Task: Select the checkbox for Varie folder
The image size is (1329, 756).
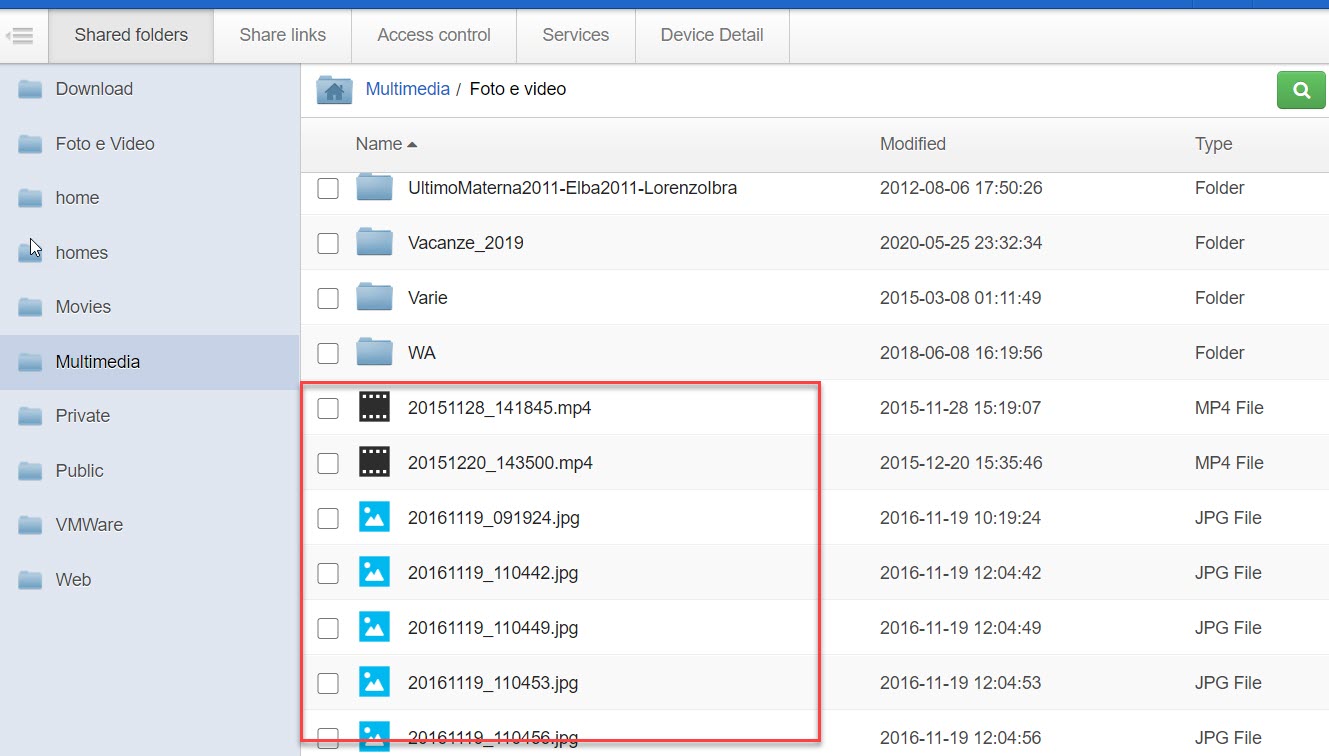Action: 328,298
